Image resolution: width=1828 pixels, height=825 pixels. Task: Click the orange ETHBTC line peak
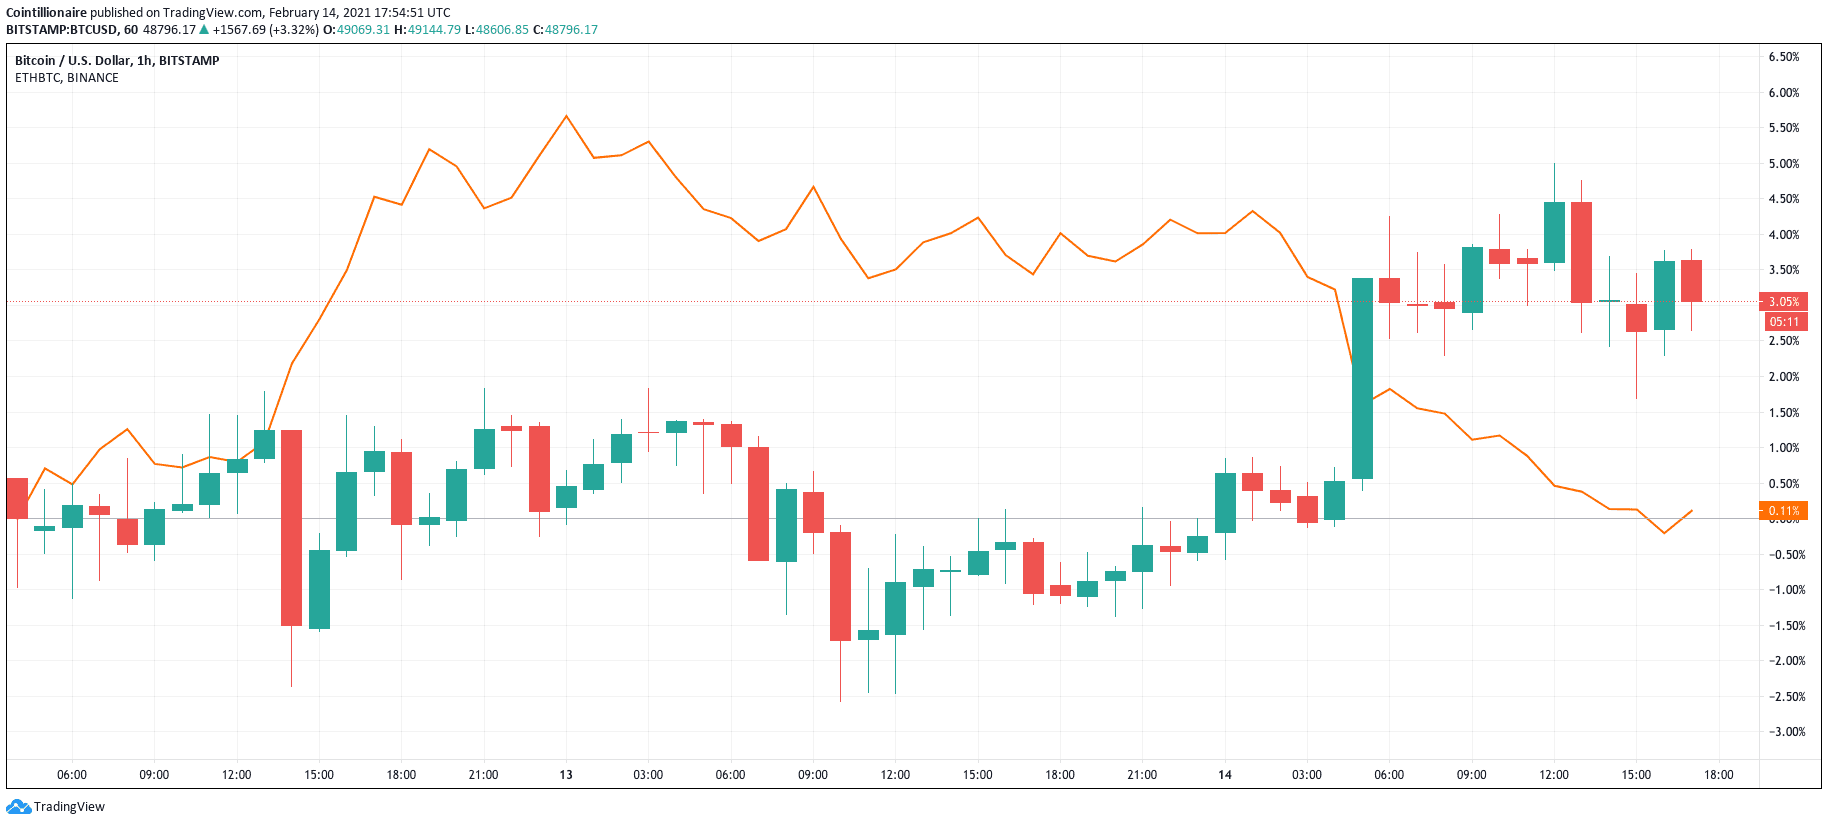pos(566,116)
